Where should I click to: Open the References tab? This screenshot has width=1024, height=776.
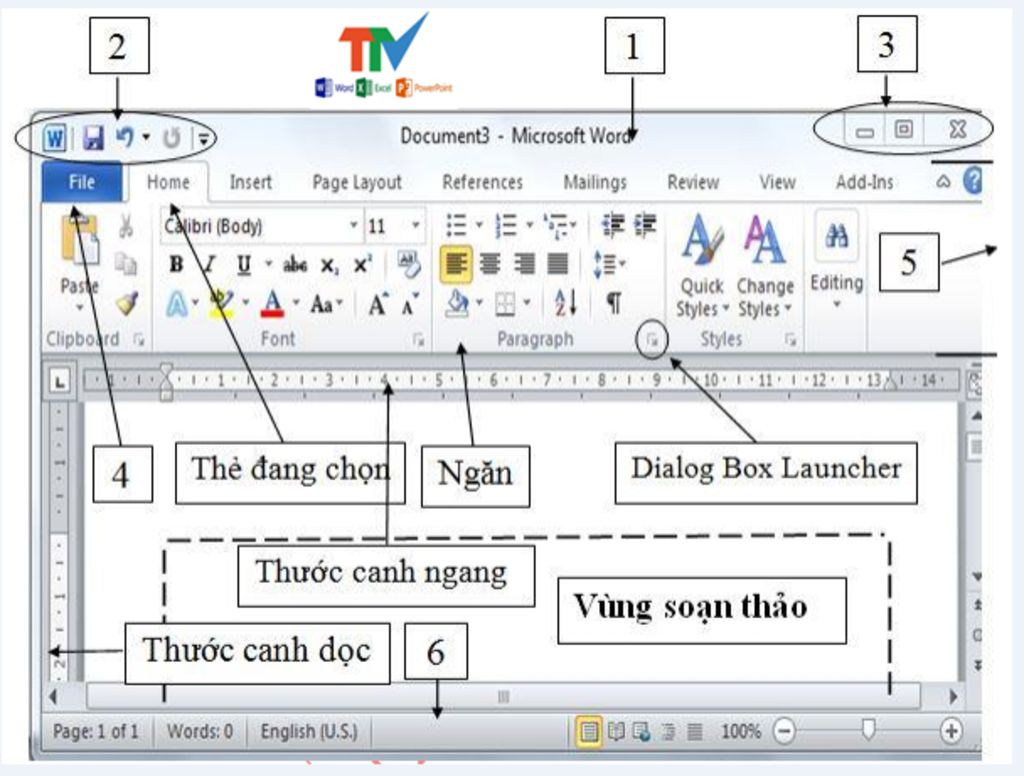tap(483, 182)
